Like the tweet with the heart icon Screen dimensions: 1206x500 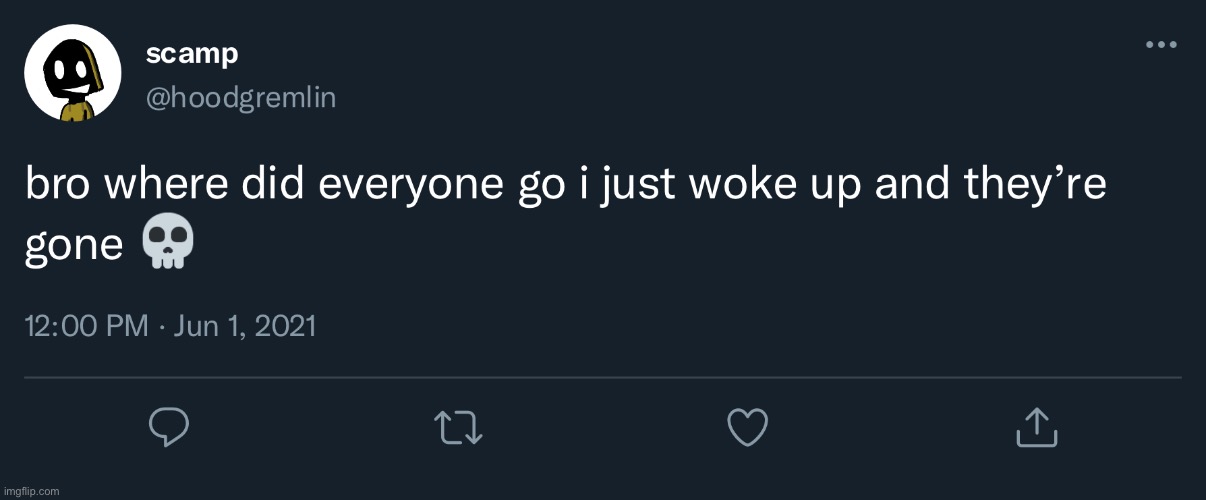coord(747,428)
